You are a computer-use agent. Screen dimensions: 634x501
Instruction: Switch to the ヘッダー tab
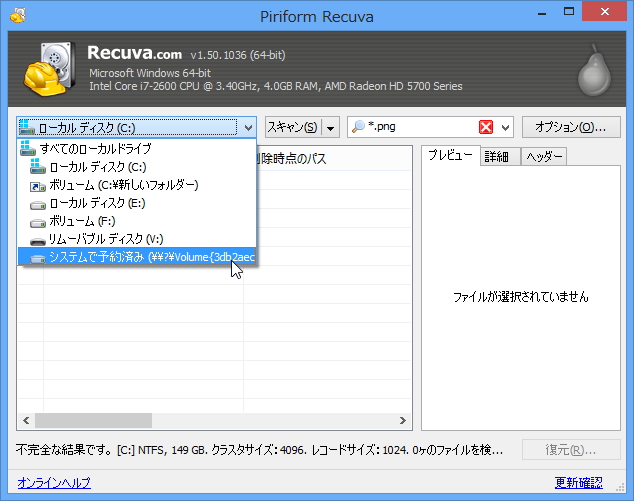pos(544,156)
